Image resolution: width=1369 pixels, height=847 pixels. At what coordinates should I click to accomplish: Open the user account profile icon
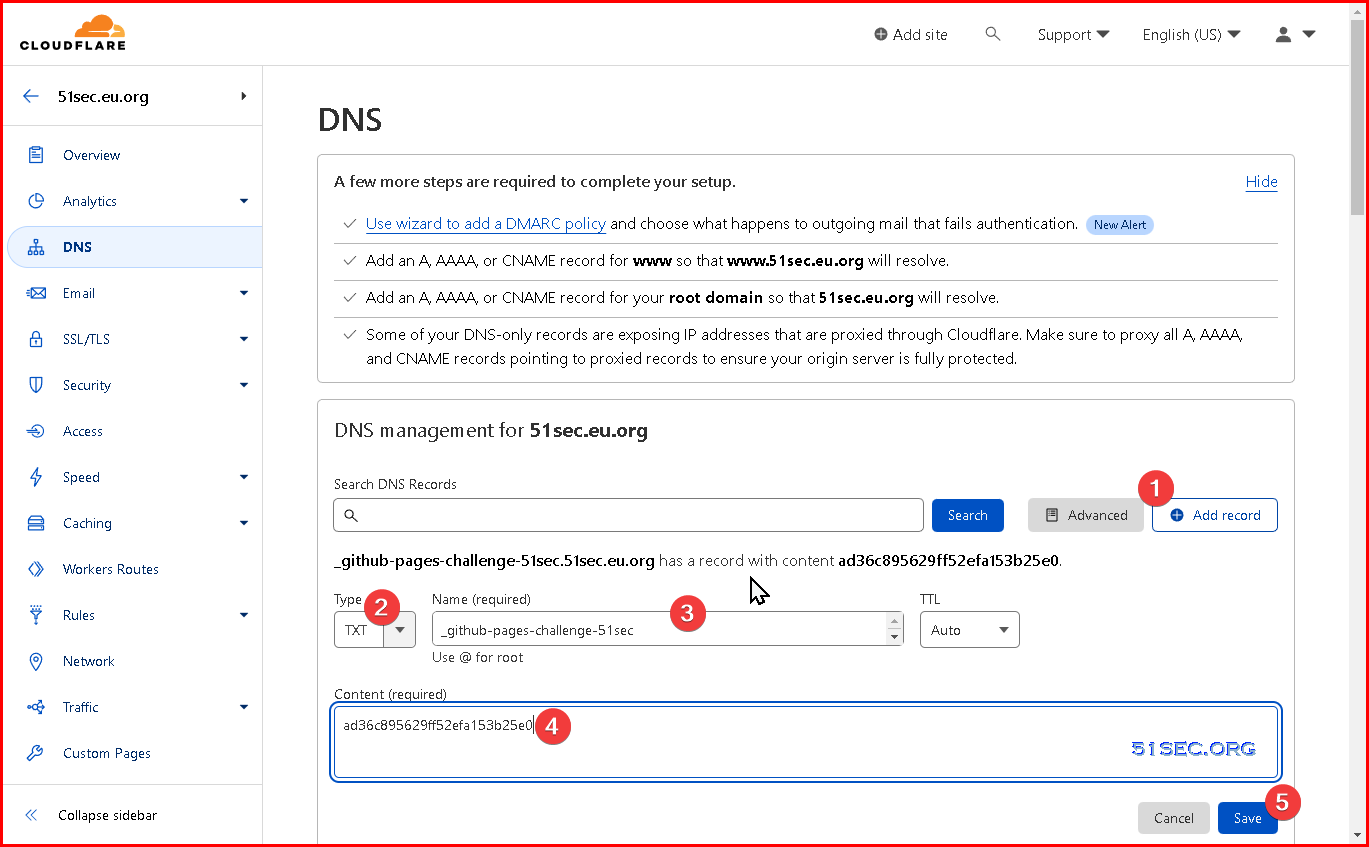tap(1284, 34)
